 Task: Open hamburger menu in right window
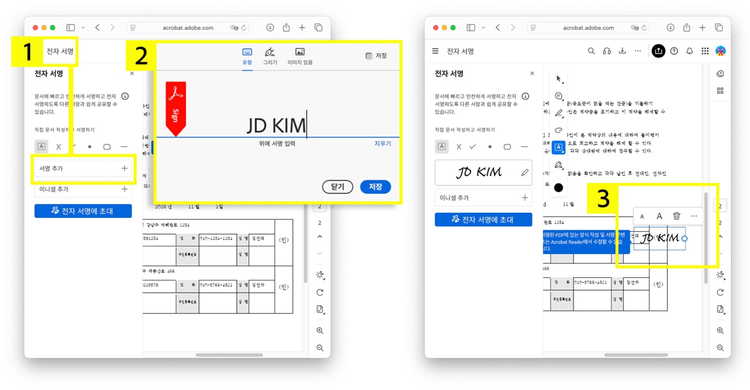click(435, 51)
